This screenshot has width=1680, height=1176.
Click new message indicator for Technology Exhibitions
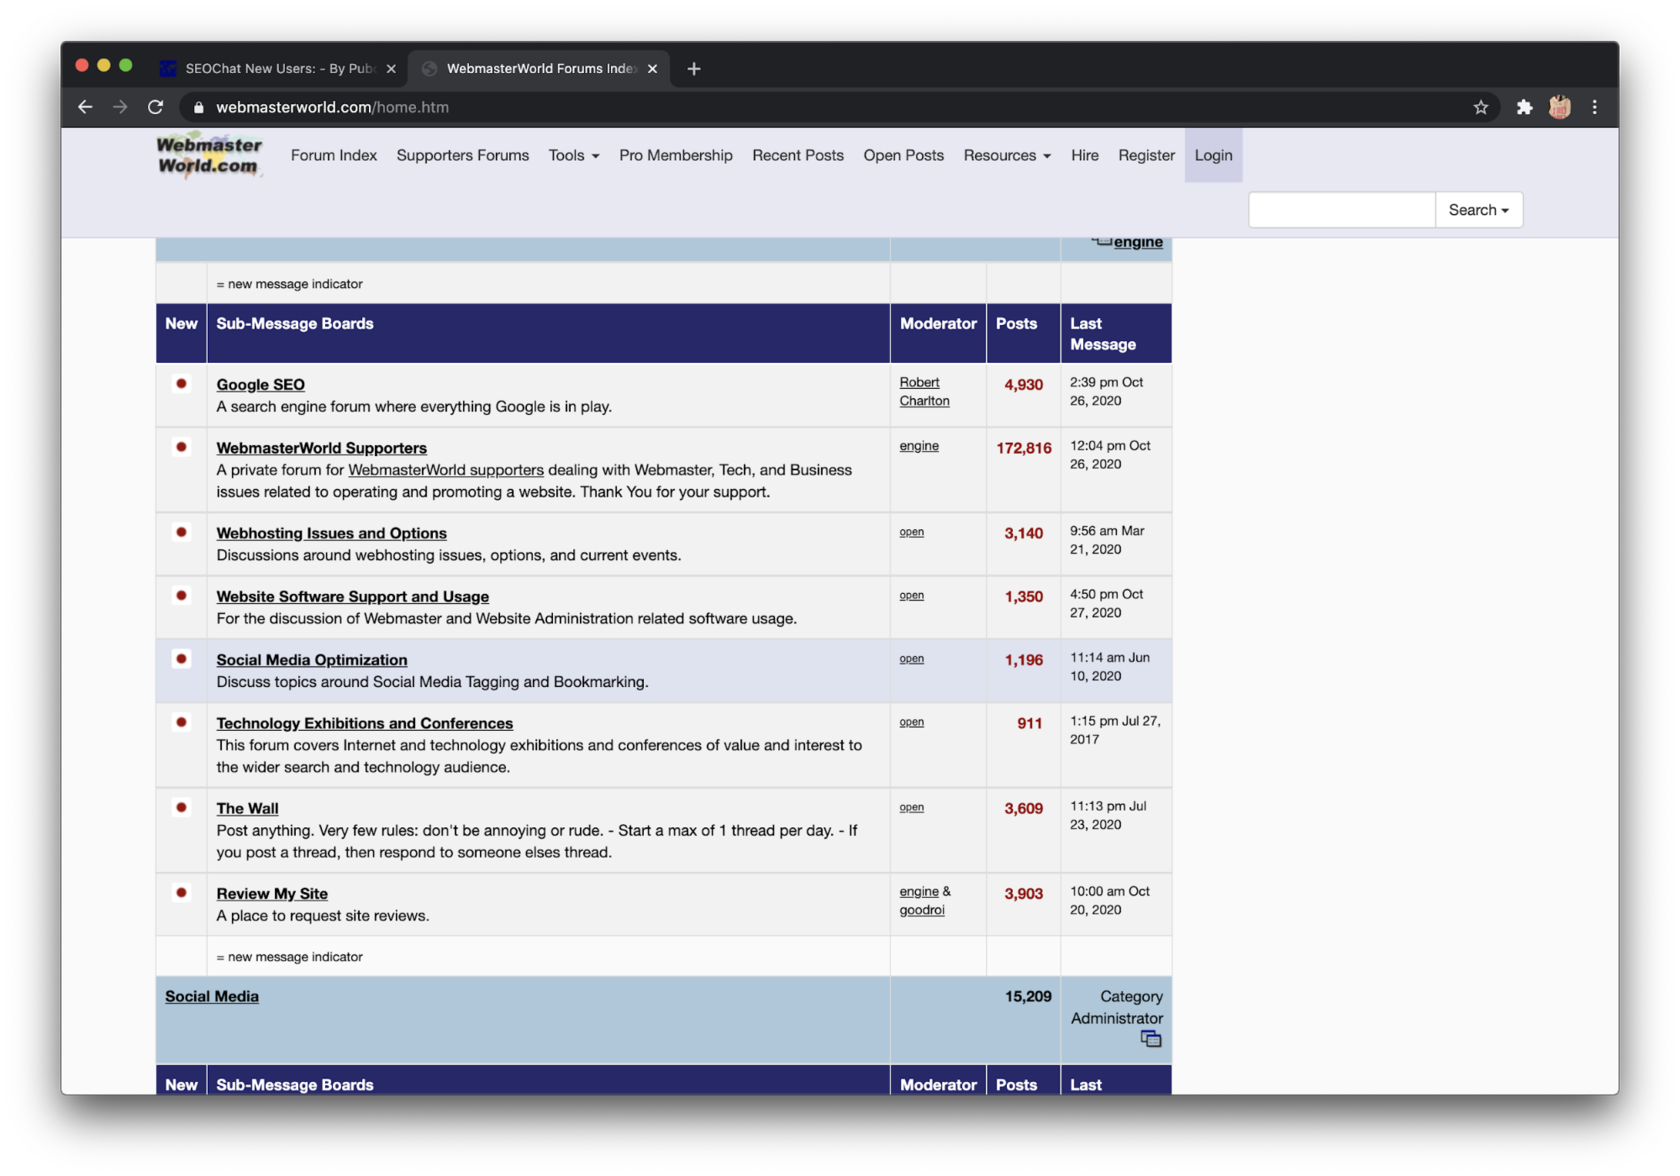pos(181,722)
